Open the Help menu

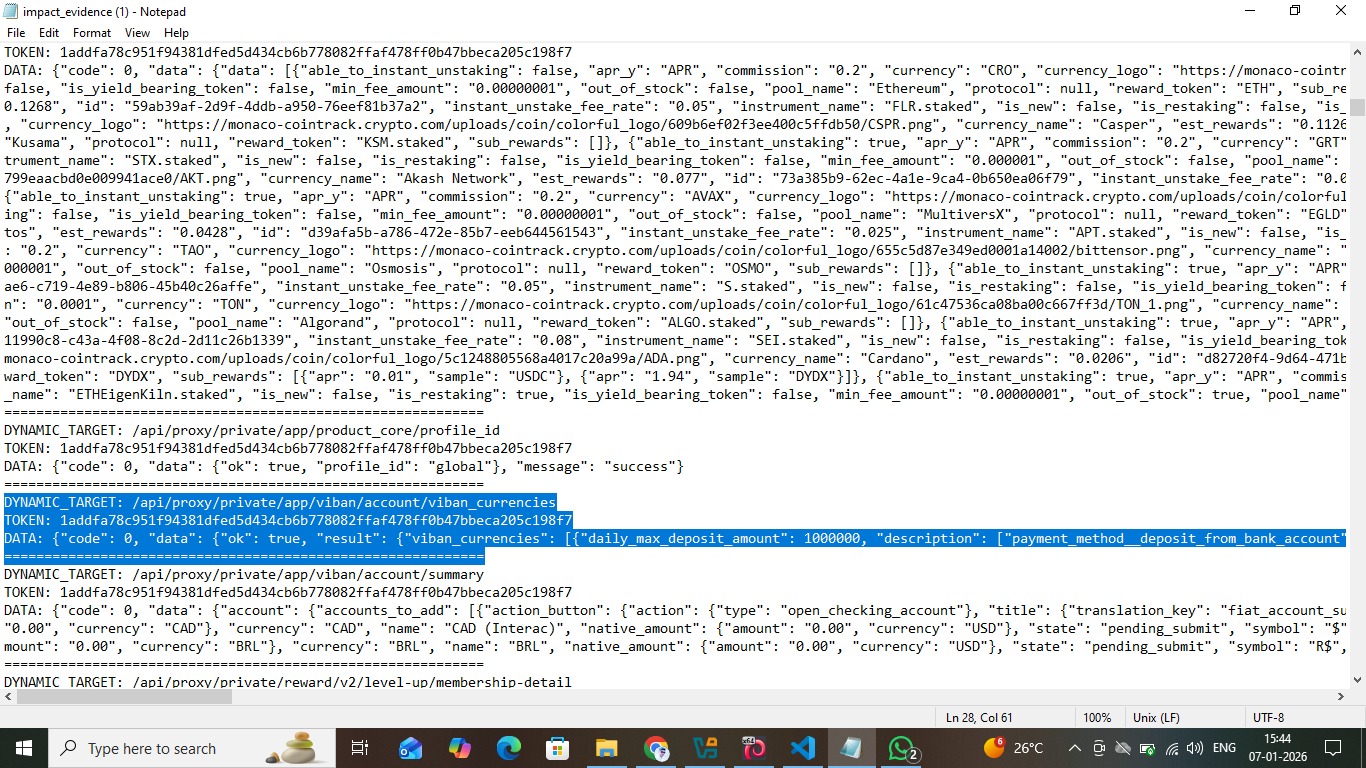tap(176, 33)
